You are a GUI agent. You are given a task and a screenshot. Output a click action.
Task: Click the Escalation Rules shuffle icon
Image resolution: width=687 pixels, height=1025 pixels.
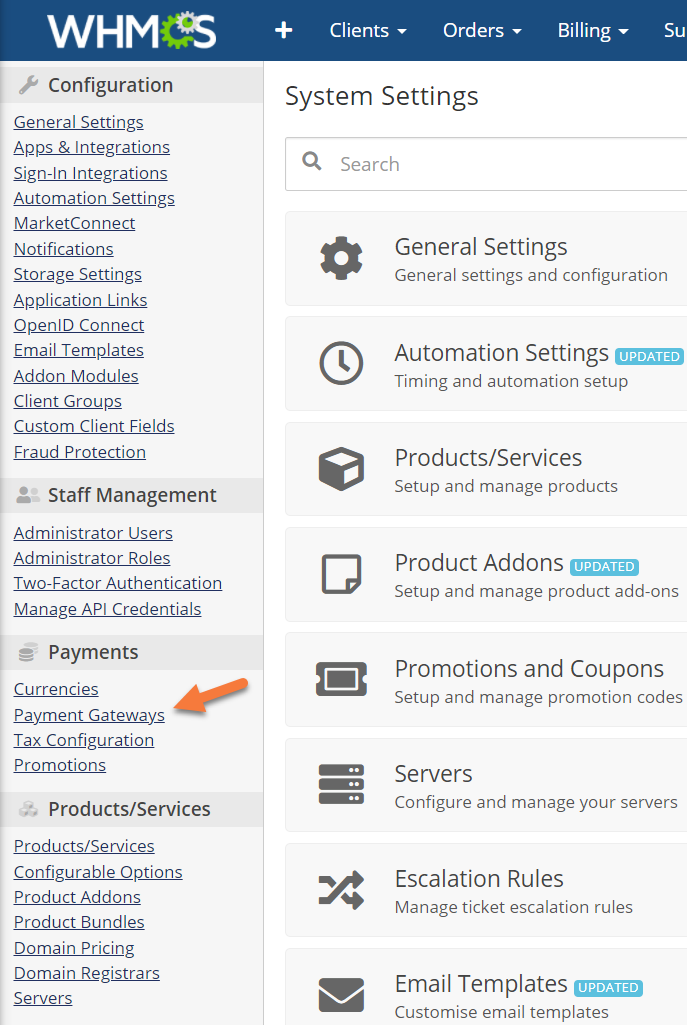(x=341, y=890)
